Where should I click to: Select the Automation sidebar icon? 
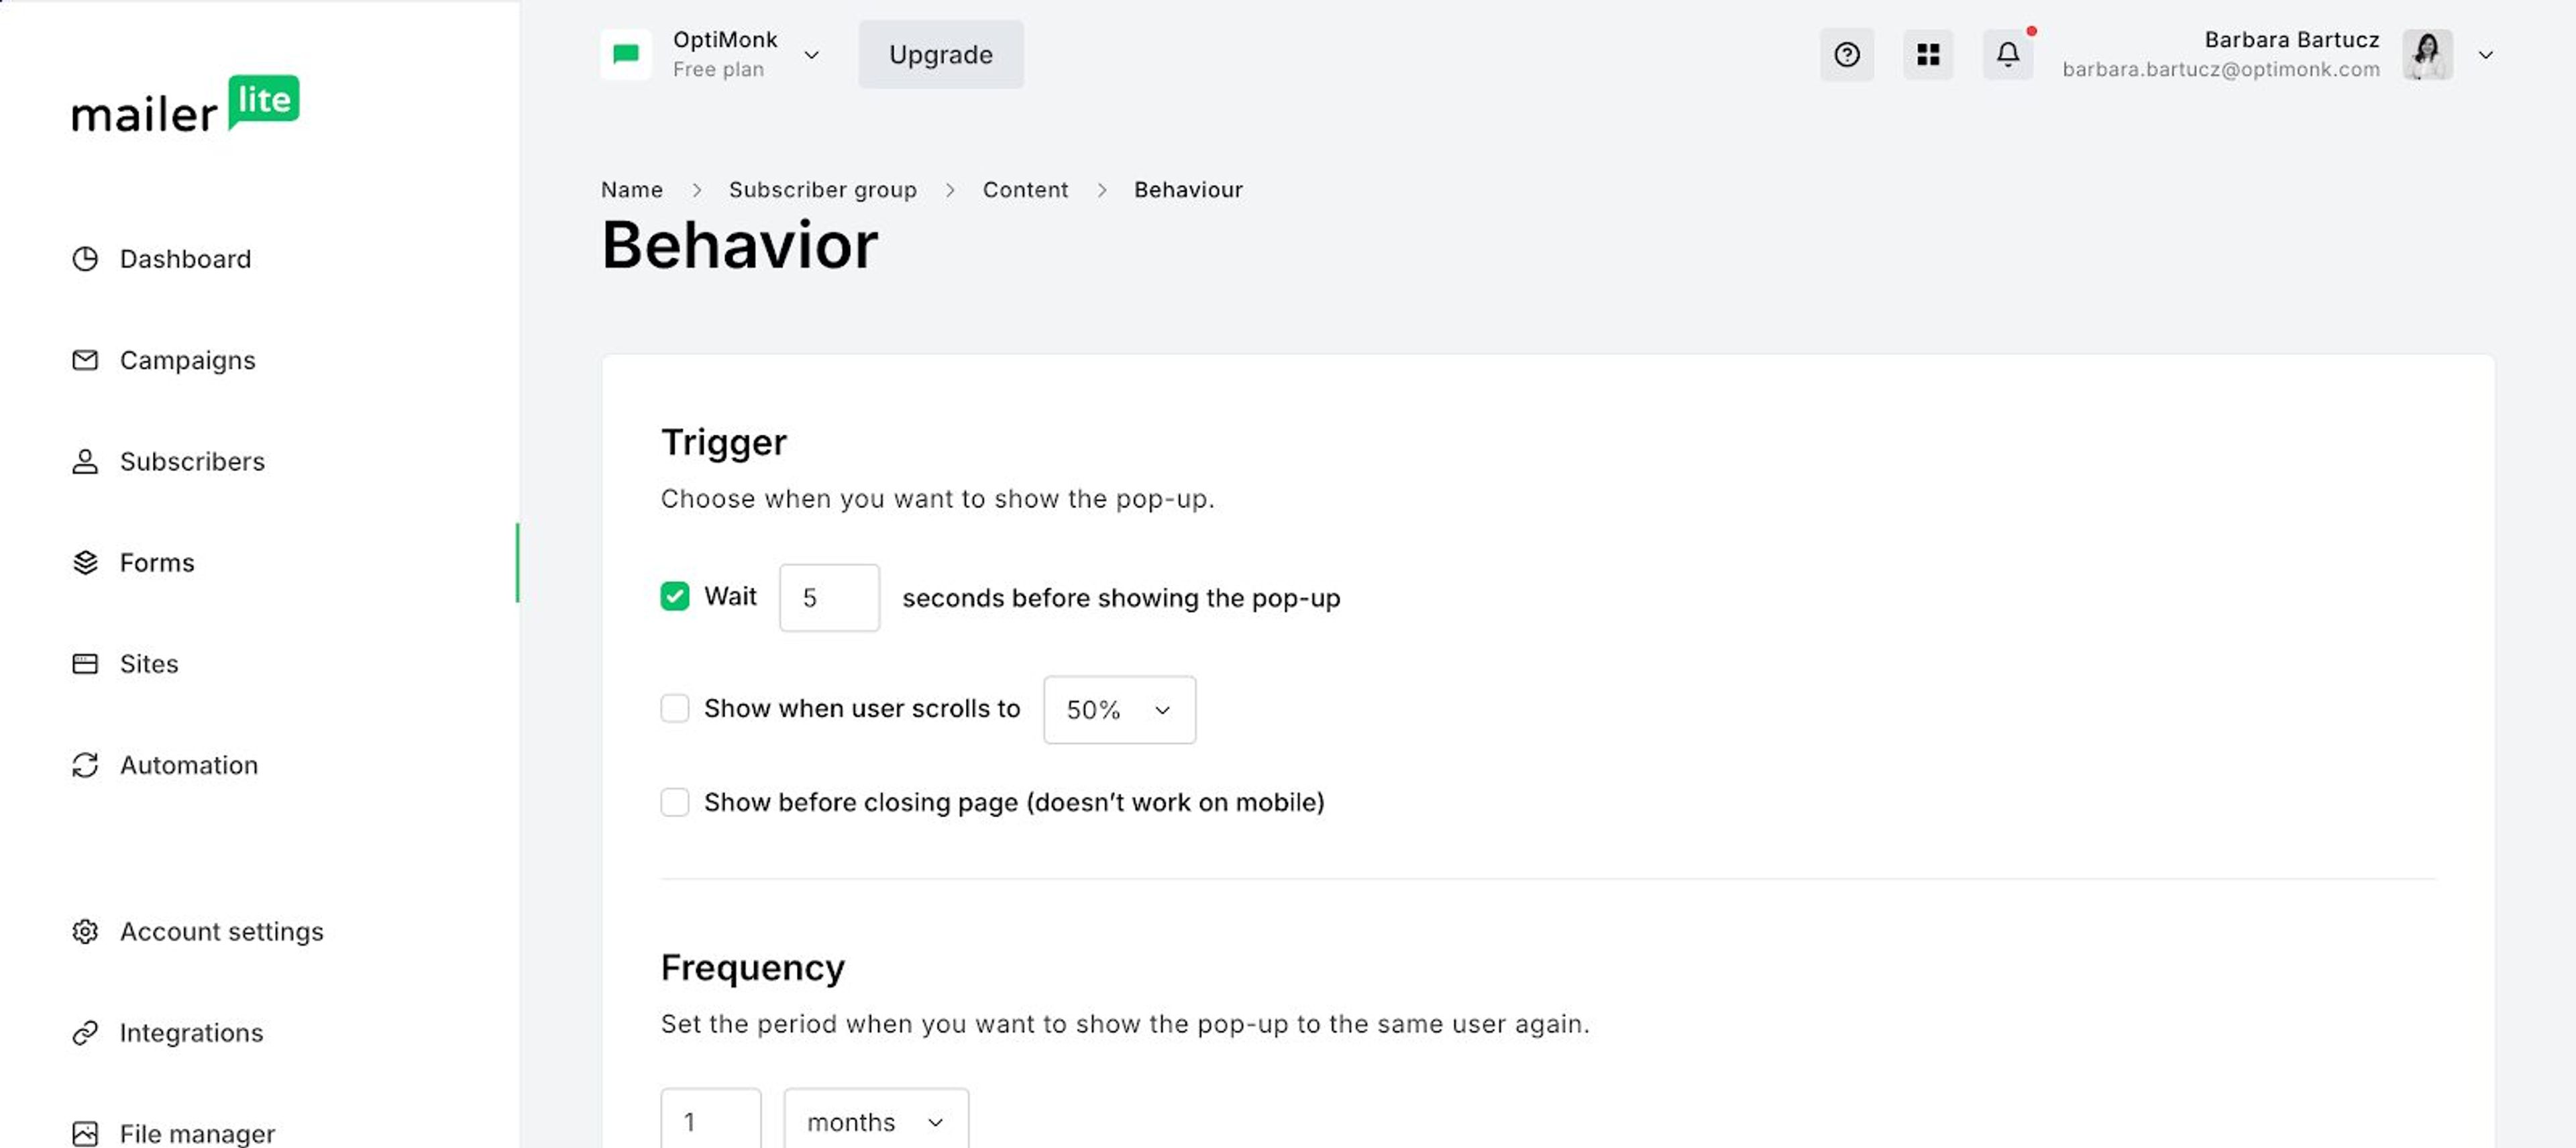click(x=84, y=765)
